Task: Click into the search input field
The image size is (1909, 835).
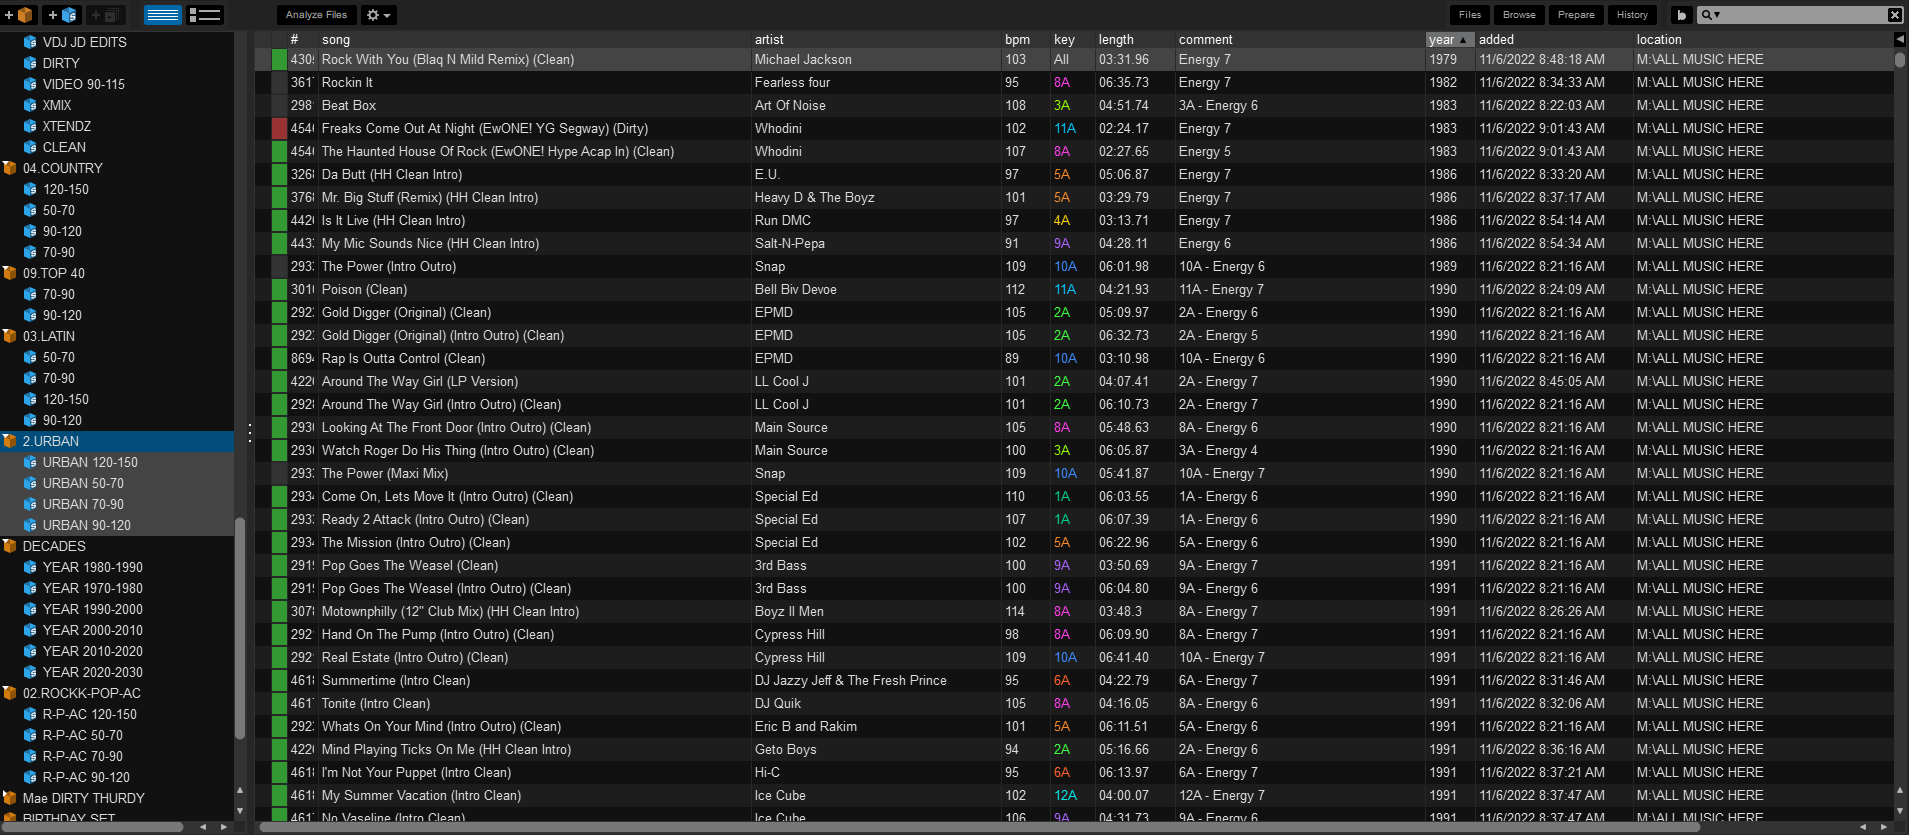Action: [1803, 15]
